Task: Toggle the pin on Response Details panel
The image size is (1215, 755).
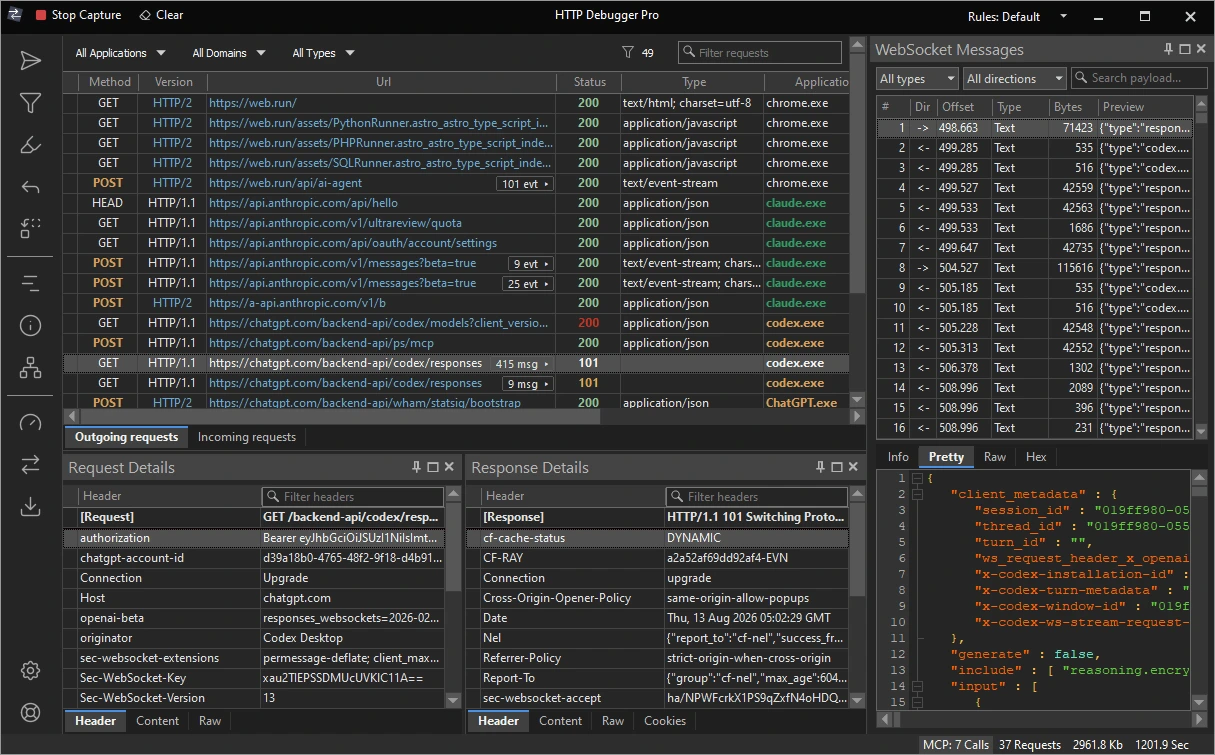Action: (820, 467)
